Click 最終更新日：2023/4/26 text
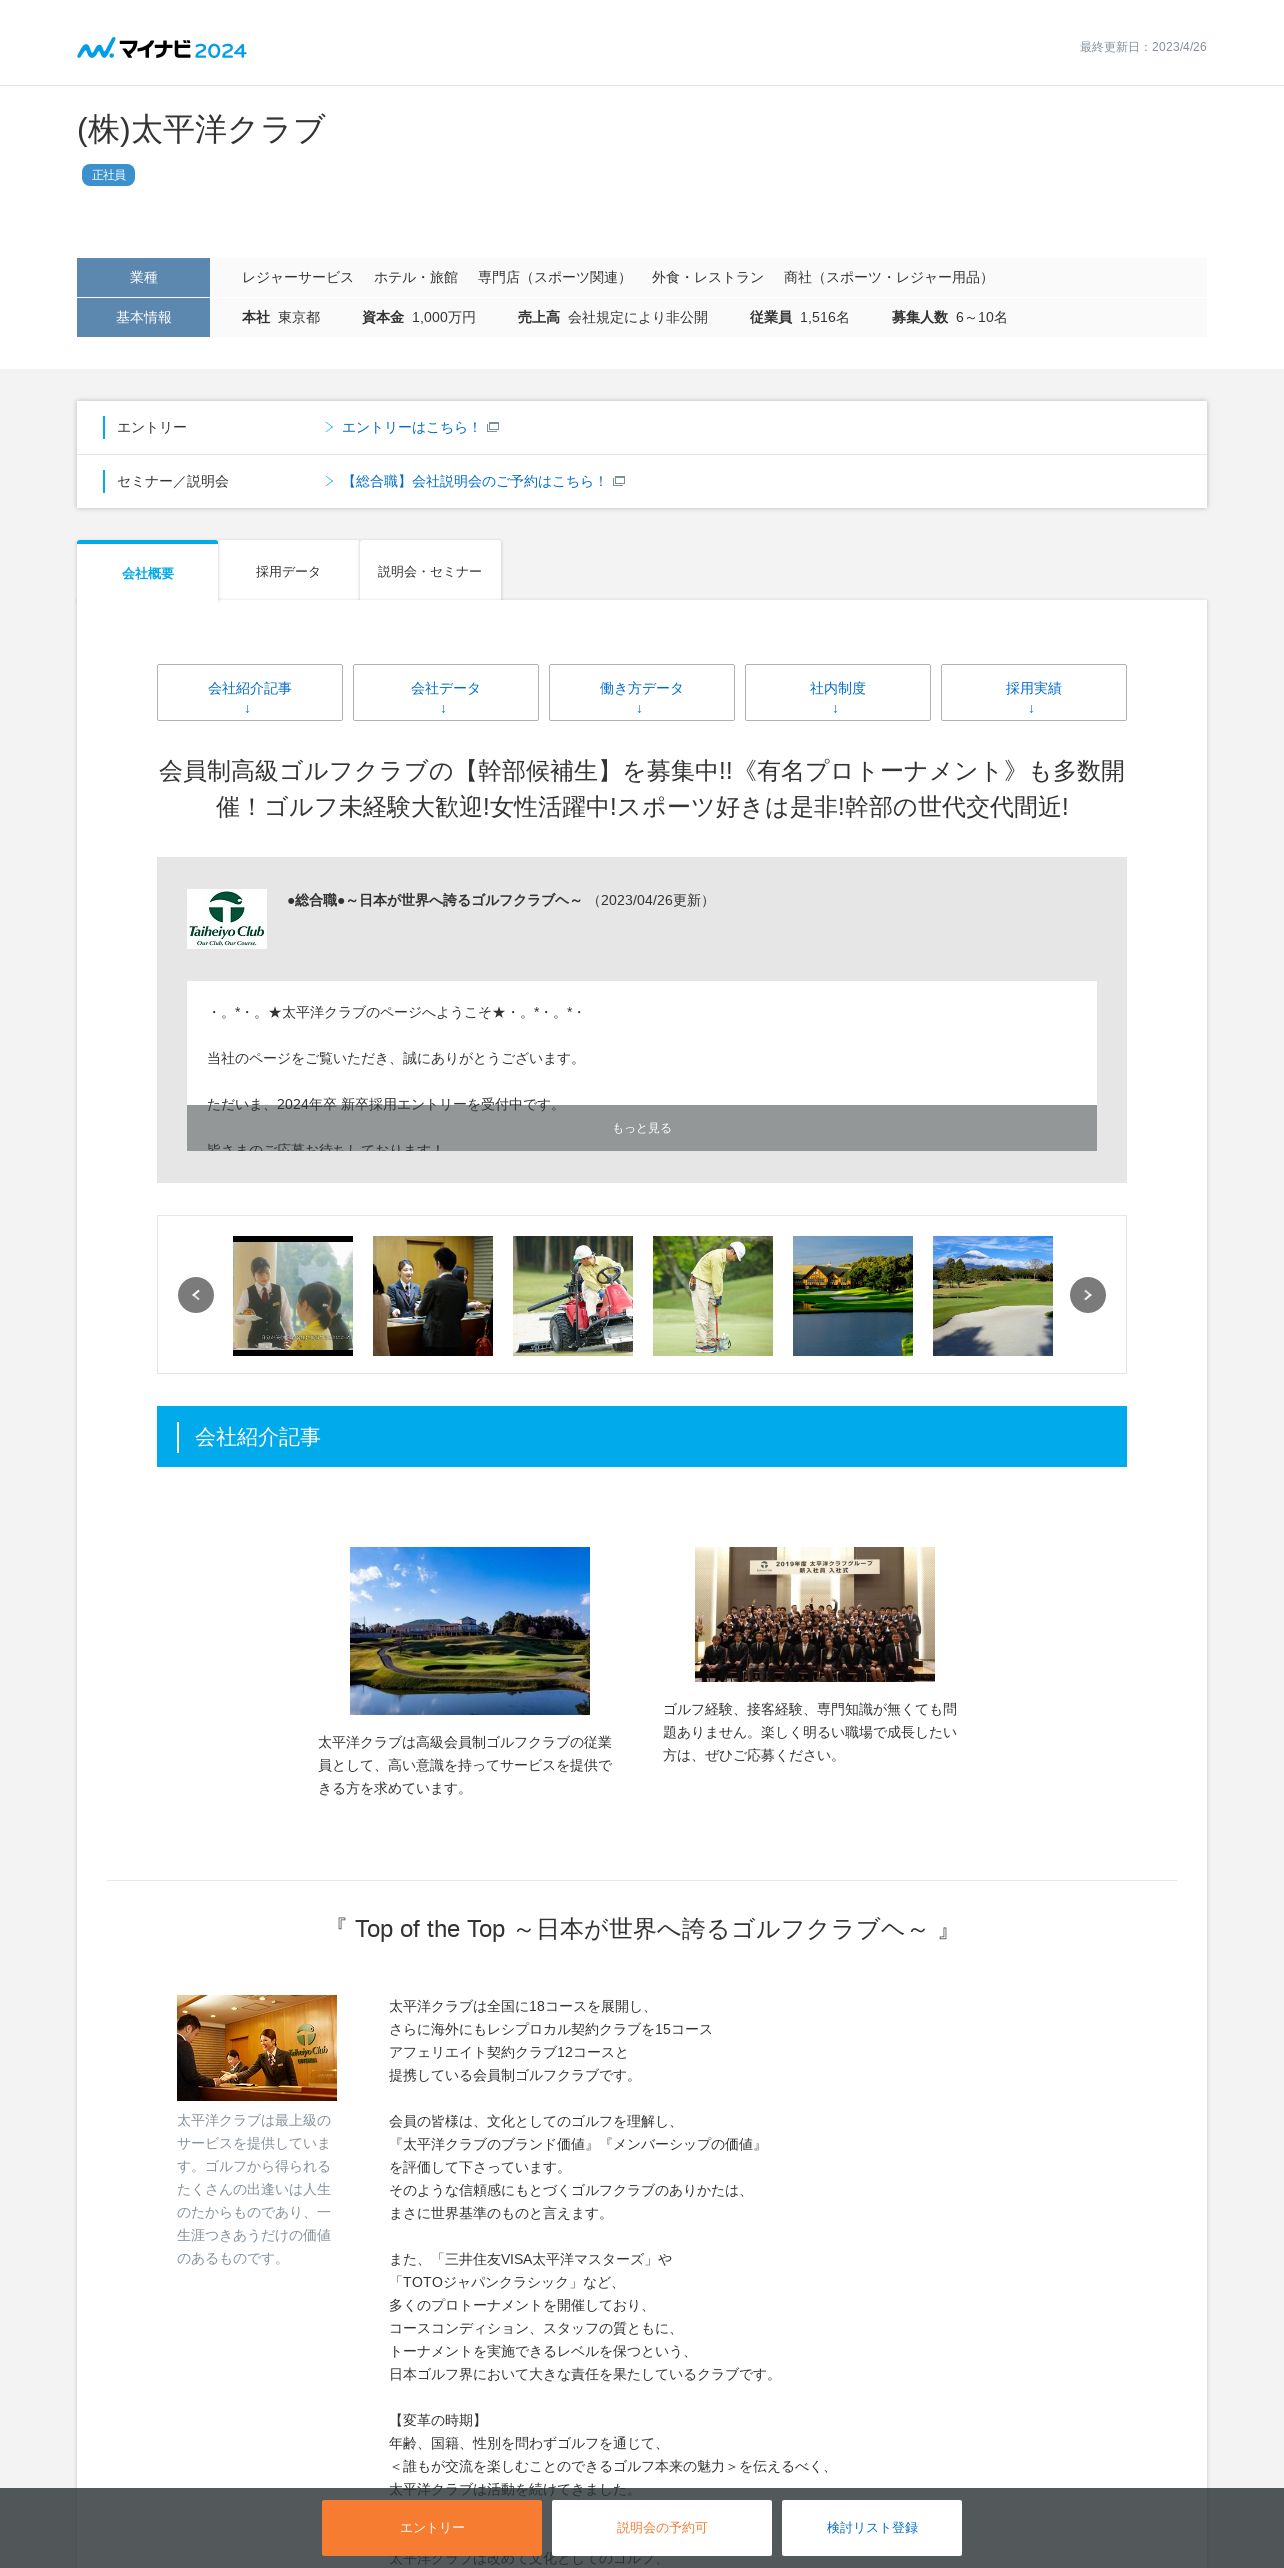Viewport: 1284px width, 2568px height. 1143,47
